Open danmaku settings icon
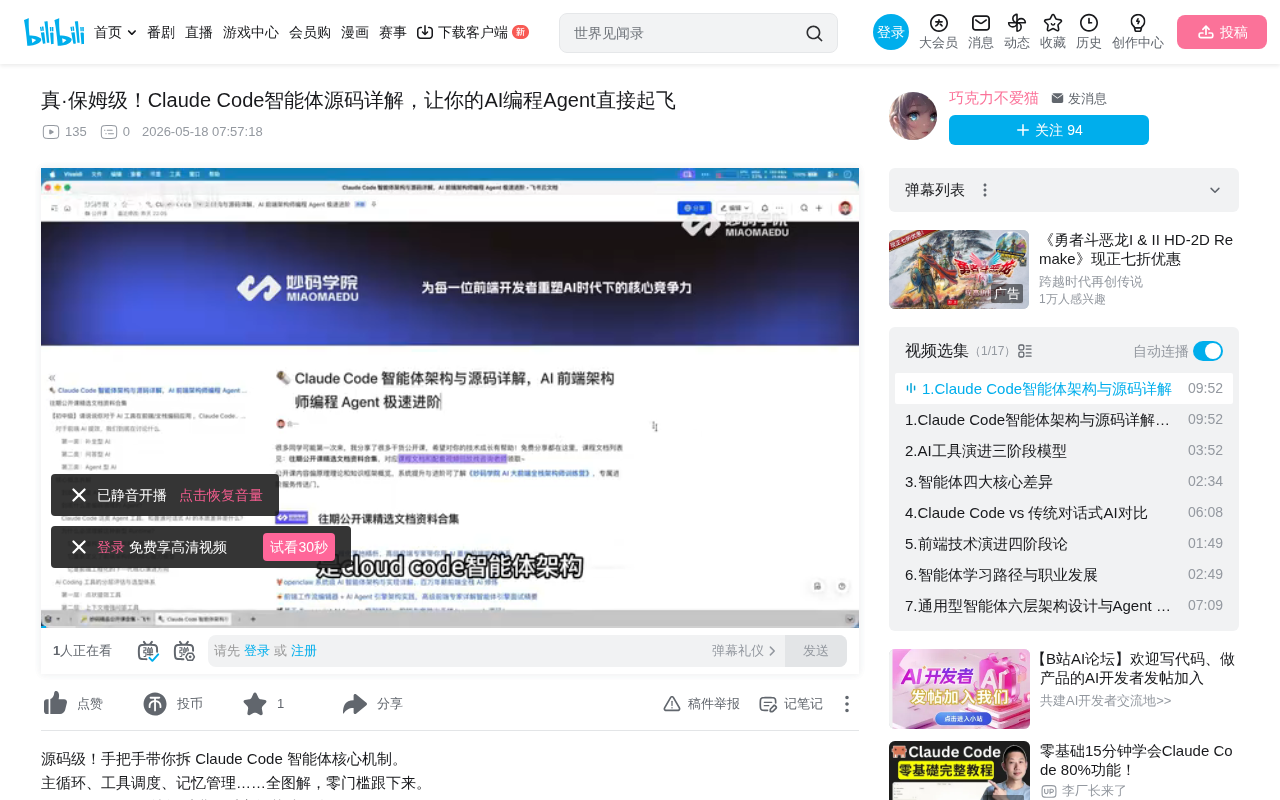Screen dimensions: 1280x800 184,651
